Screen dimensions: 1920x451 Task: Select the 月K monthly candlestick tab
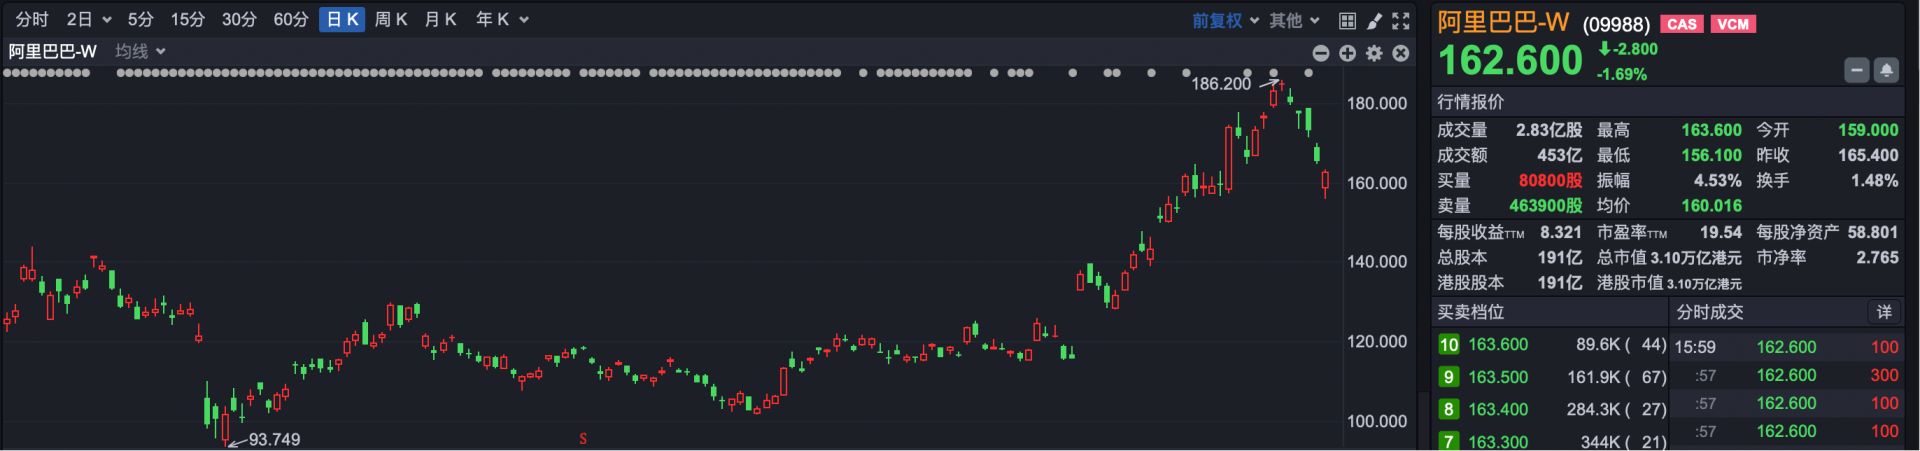click(x=440, y=20)
